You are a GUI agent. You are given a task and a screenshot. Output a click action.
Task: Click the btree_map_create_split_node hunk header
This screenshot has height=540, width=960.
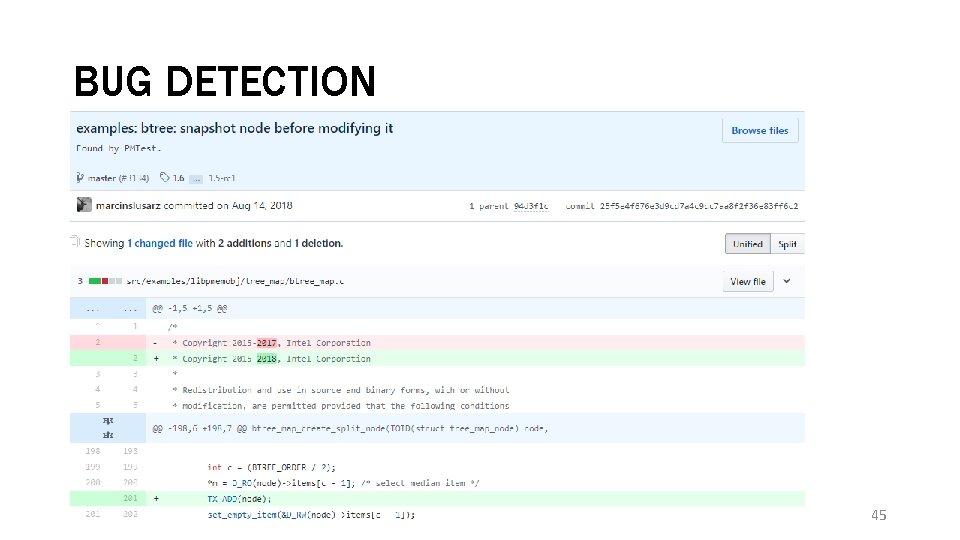tap(350, 429)
